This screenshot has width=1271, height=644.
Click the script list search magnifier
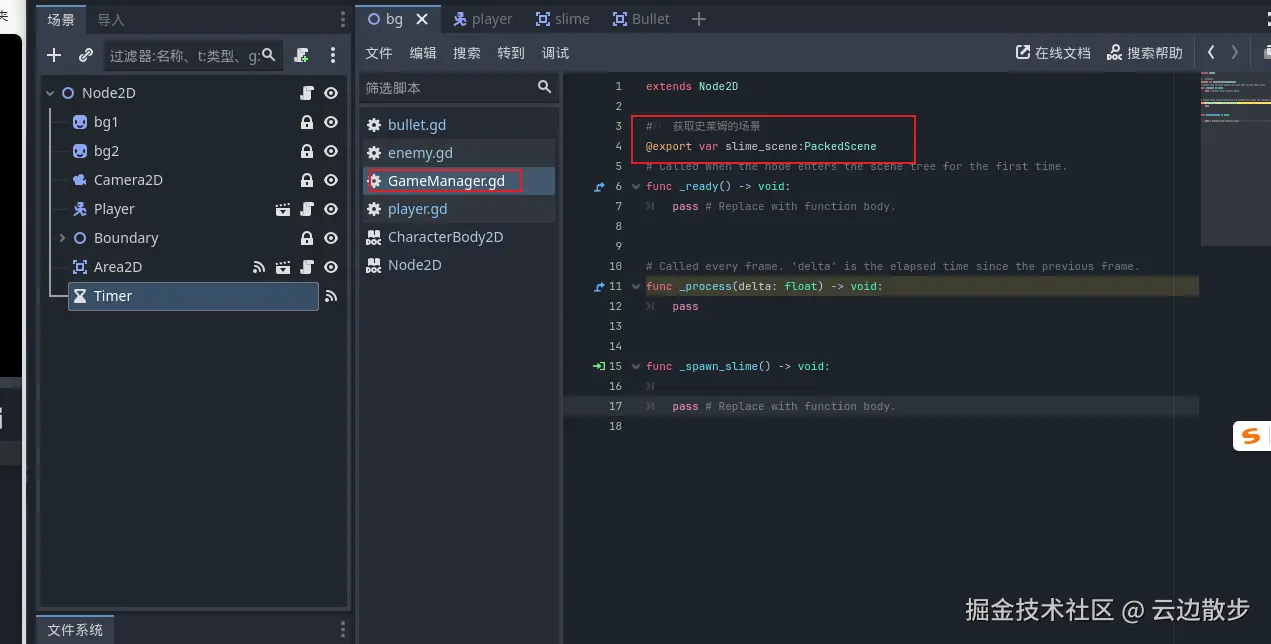[544, 87]
